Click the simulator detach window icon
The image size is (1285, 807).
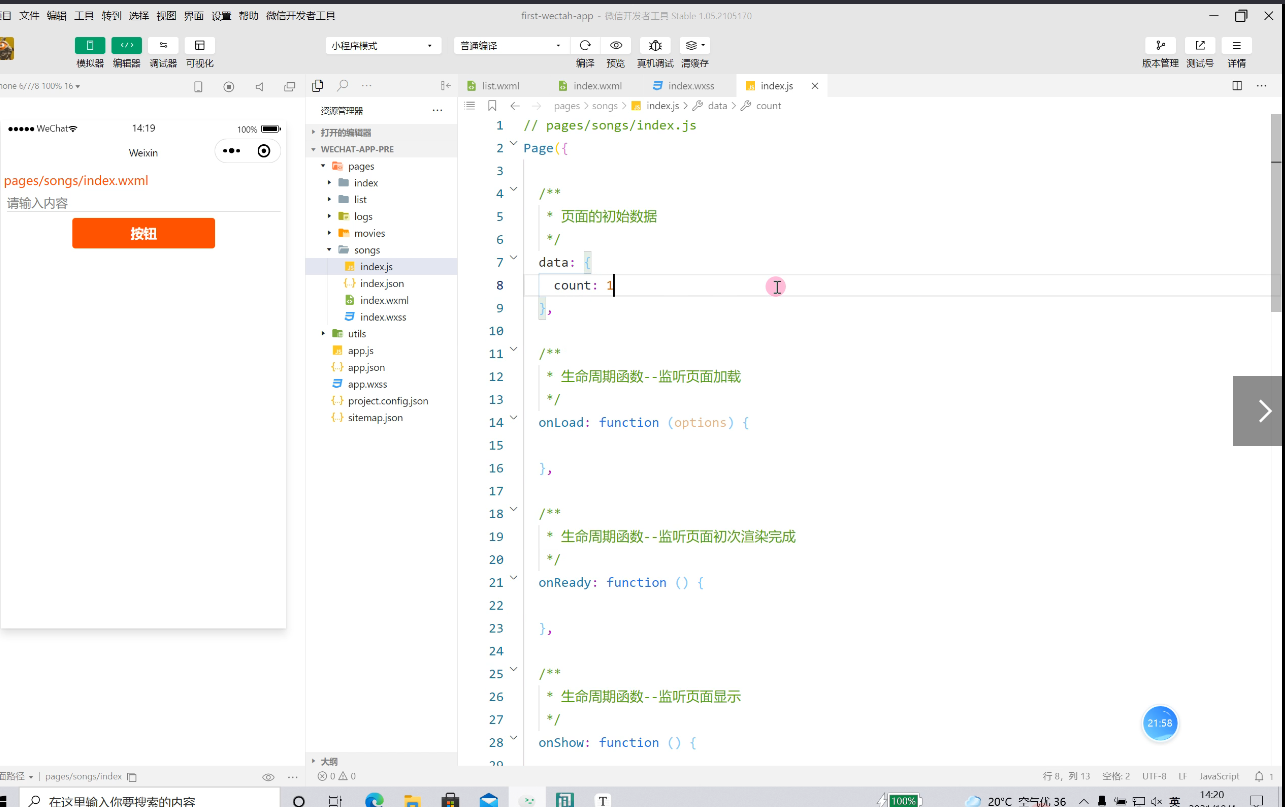click(x=290, y=87)
